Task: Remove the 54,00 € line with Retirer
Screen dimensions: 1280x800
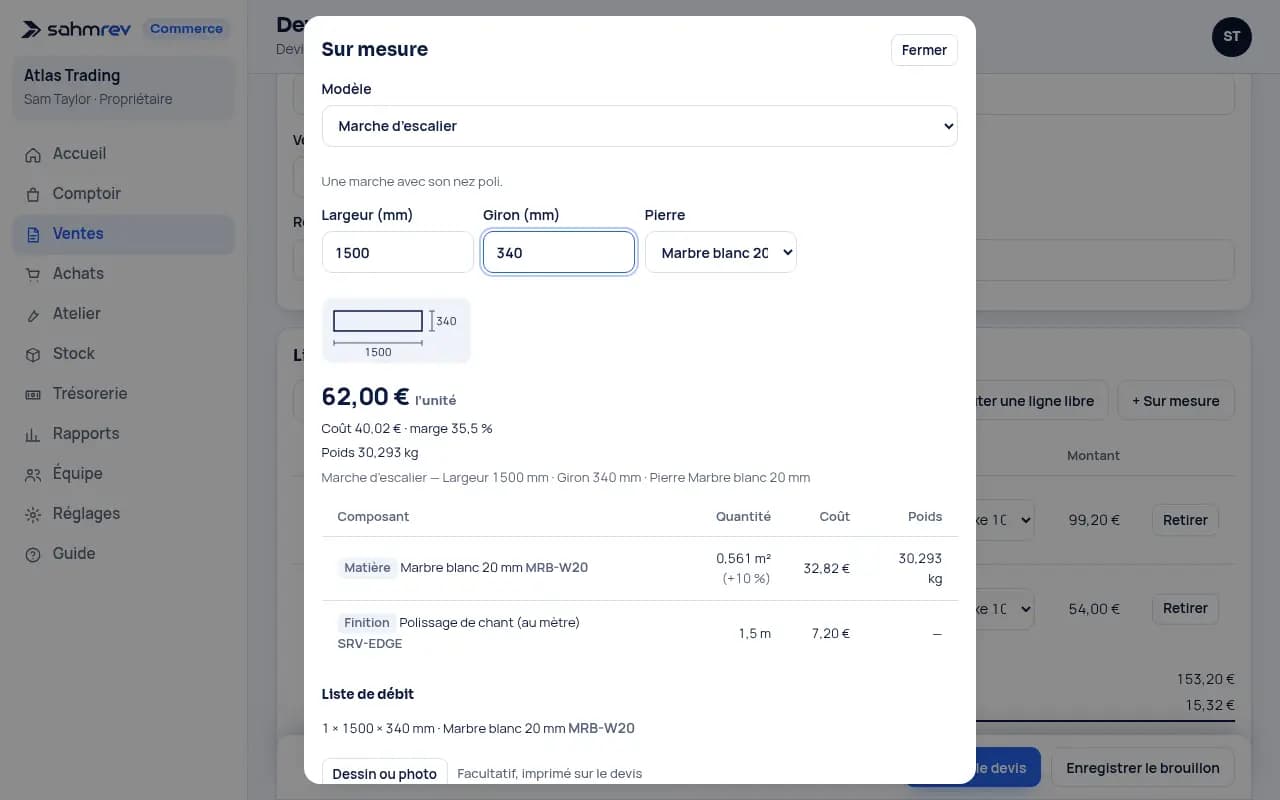Action: (x=1185, y=608)
